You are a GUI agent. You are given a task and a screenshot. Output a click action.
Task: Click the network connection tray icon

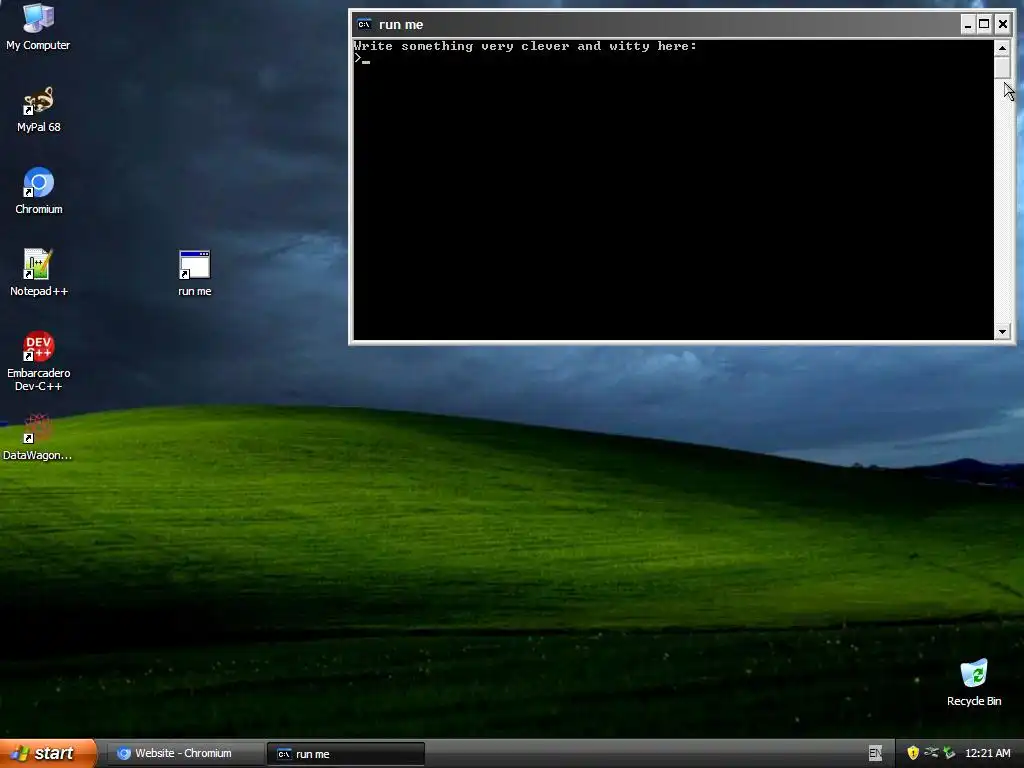pyautogui.click(x=931, y=753)
